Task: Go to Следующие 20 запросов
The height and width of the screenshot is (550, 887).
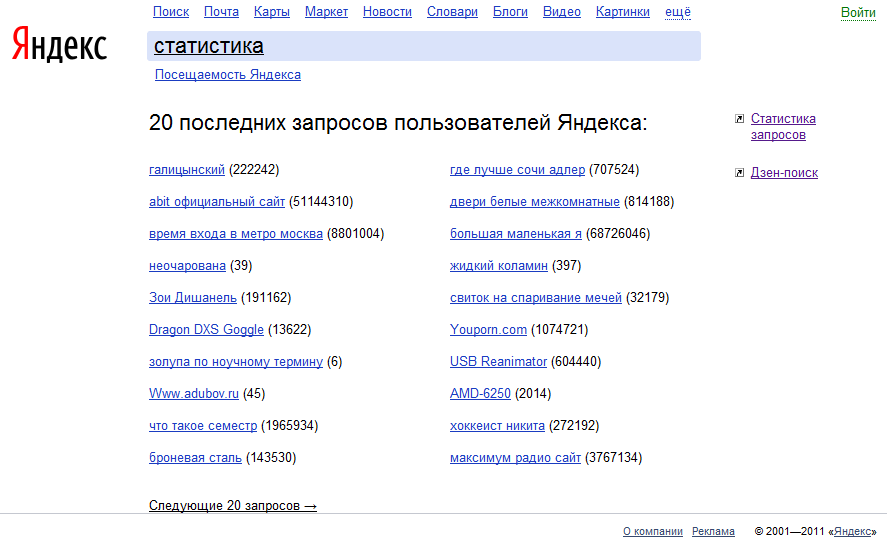Action: (232, 506)
